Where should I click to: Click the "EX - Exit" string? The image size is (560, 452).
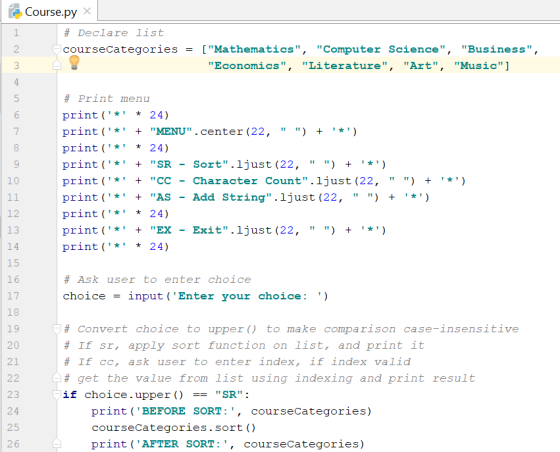pos(189,230)
